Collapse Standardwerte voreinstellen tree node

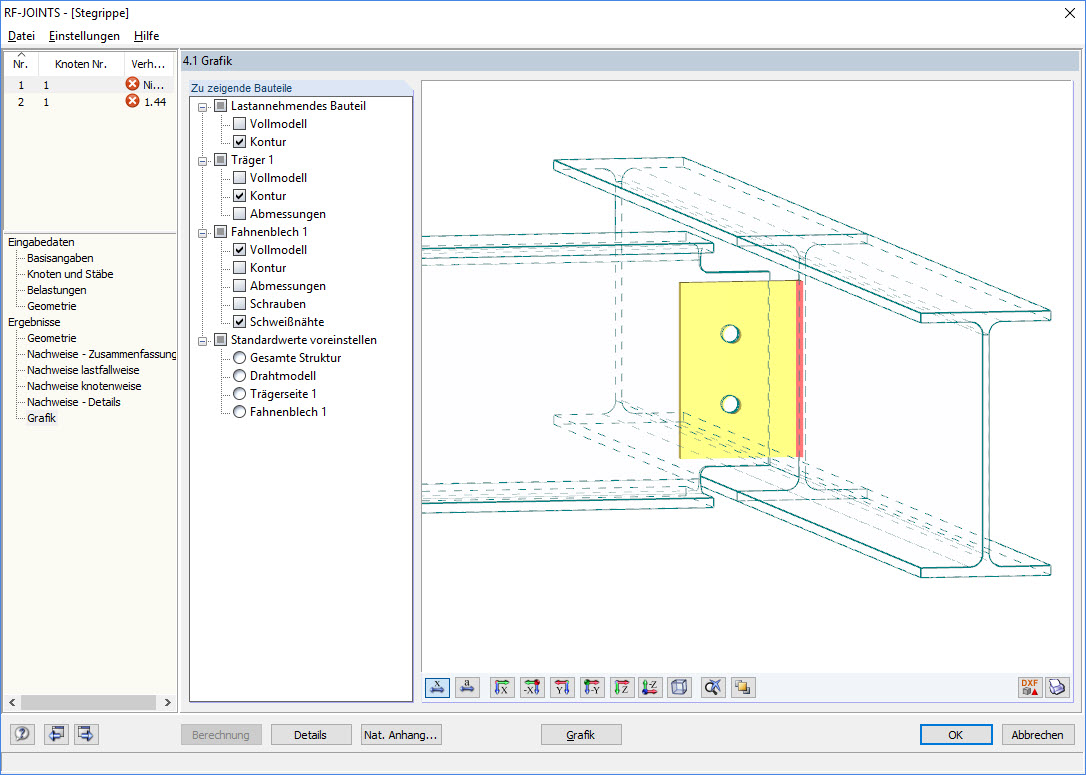coord(202,341)
